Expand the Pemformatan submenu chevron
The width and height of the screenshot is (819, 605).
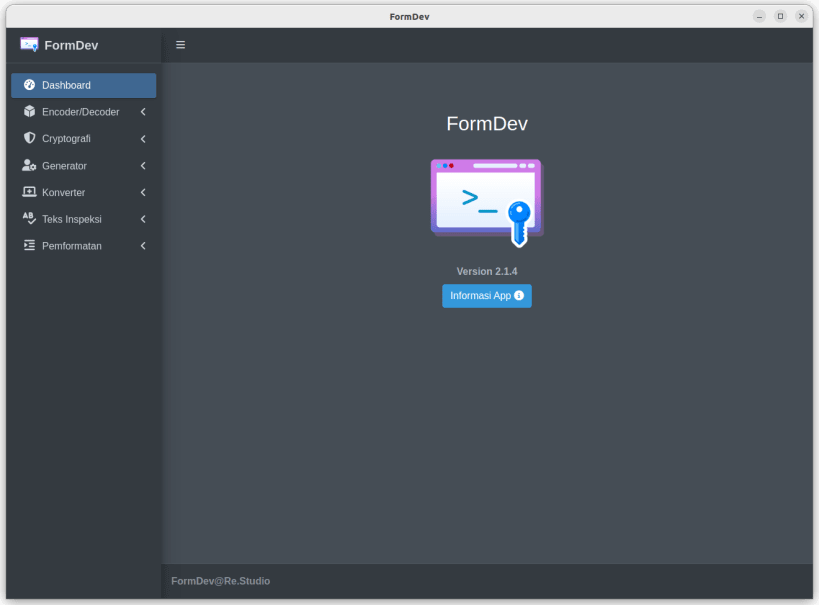[x=143, y=246]
